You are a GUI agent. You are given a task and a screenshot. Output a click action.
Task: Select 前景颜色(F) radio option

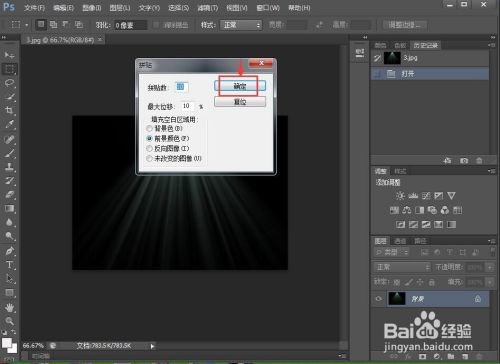[149, 138]
